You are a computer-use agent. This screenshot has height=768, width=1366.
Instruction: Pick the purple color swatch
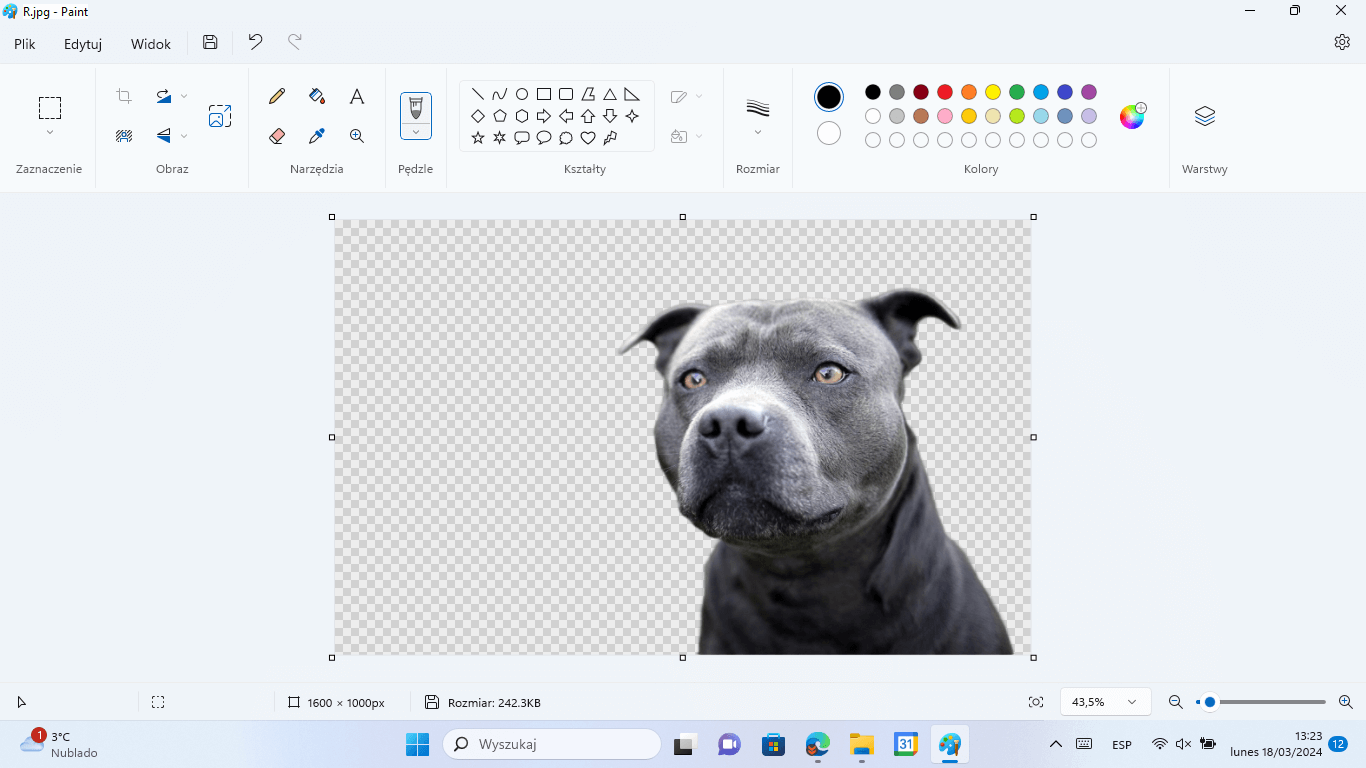pyautogui.click(x=1089, y=92)
